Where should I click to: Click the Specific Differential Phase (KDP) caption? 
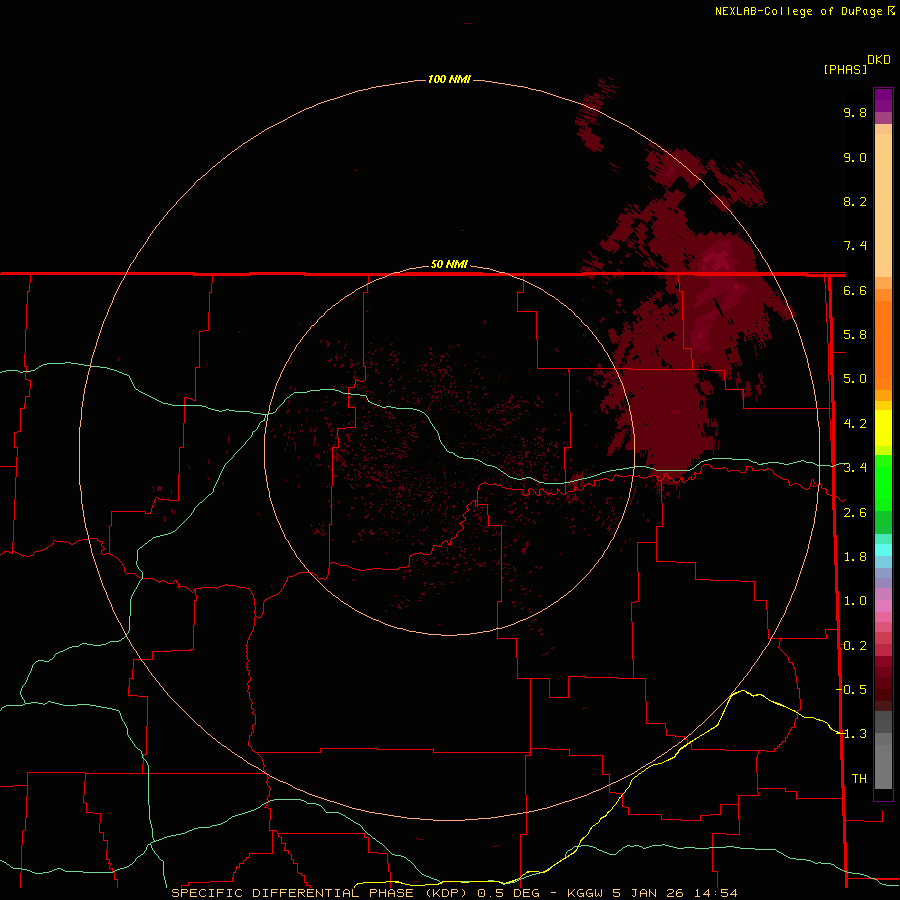tap(318, 893)
